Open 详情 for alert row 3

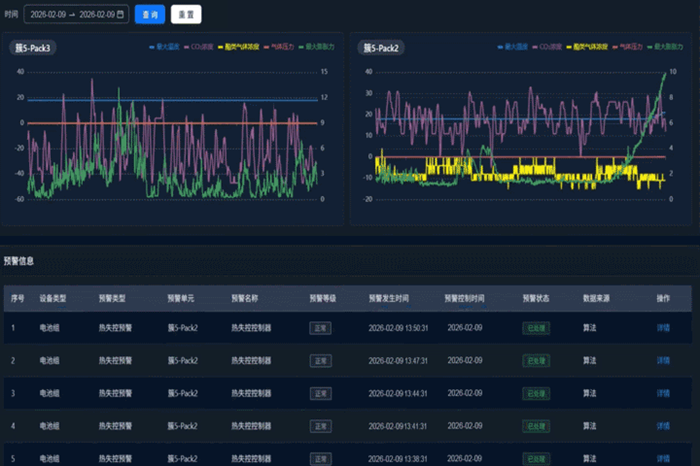coord(662,393)
